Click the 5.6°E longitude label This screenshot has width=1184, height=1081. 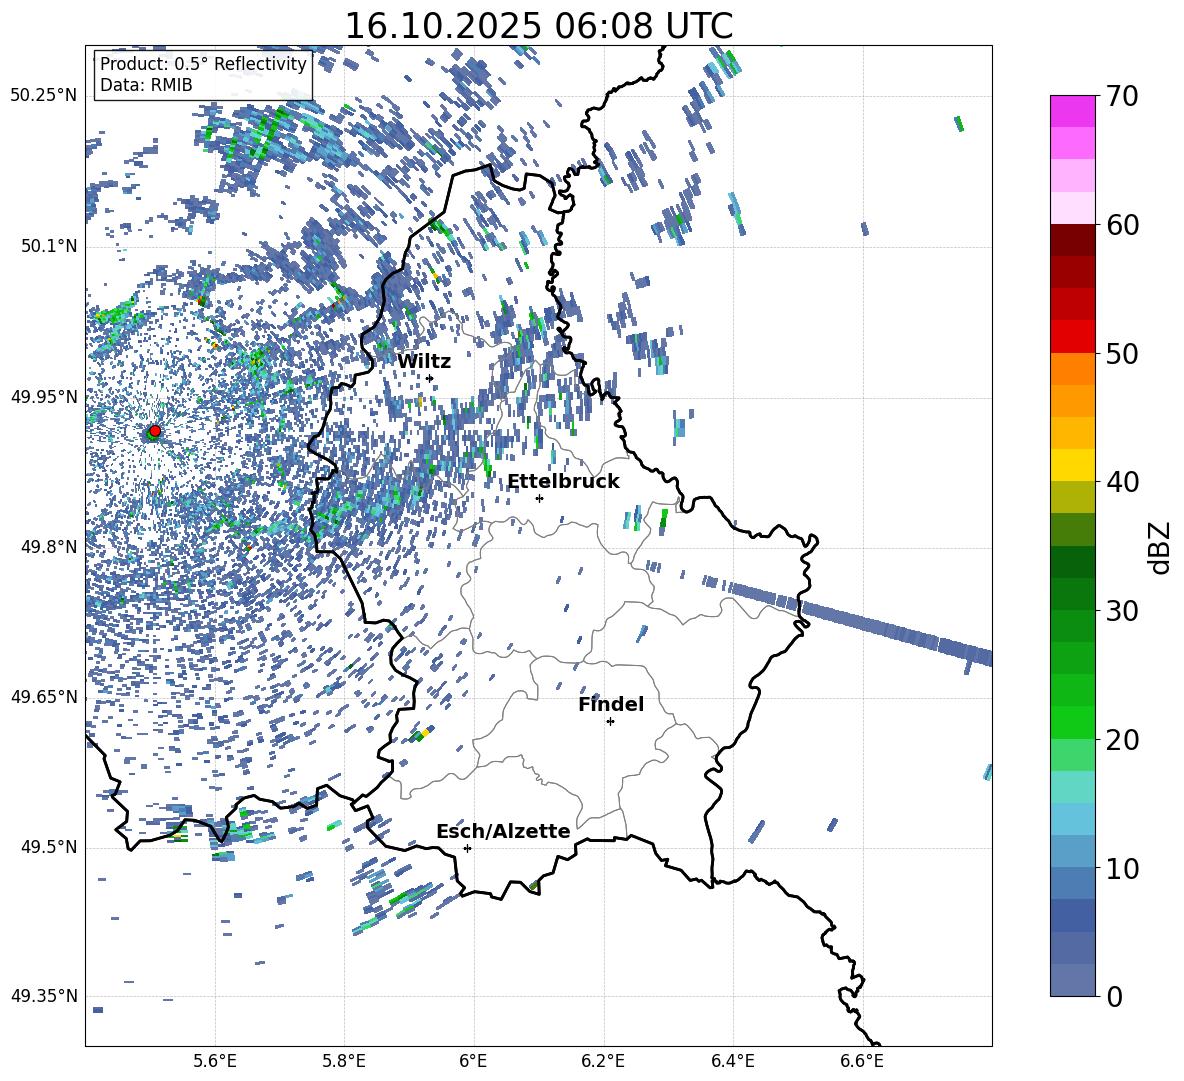(215, 1061)
